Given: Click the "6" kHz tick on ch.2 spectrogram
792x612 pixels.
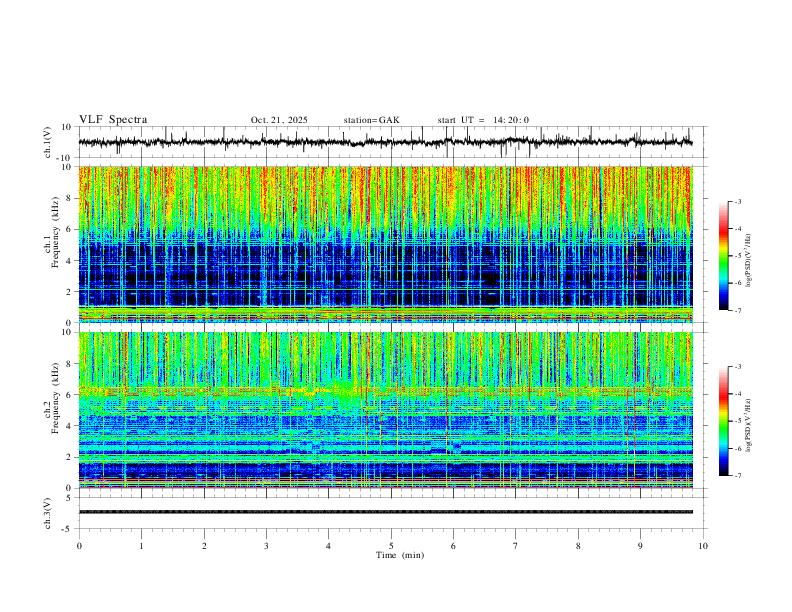Looking at the screenshot, I should tap(70, 395).
